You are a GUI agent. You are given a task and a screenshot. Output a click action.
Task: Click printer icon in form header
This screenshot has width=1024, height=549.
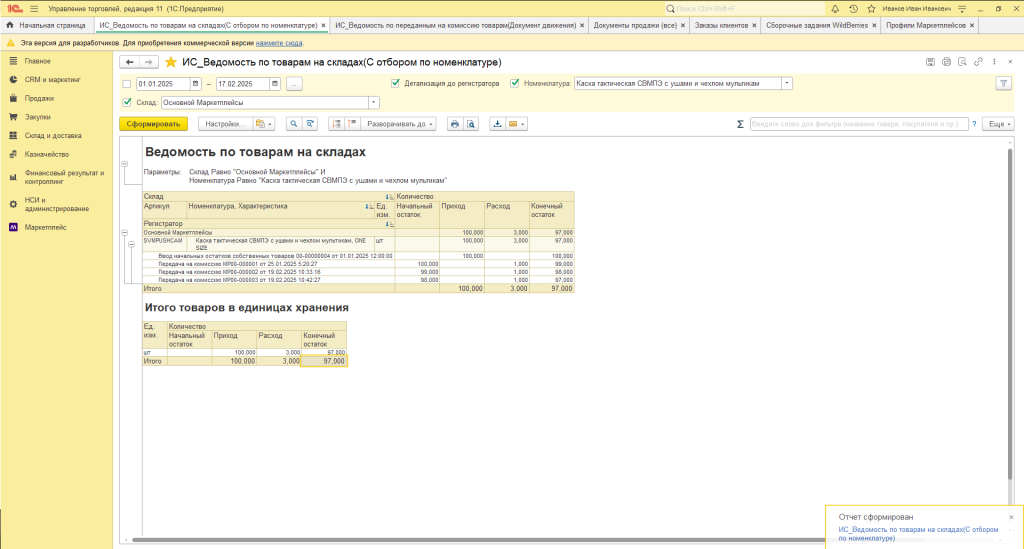coord(946,62)
